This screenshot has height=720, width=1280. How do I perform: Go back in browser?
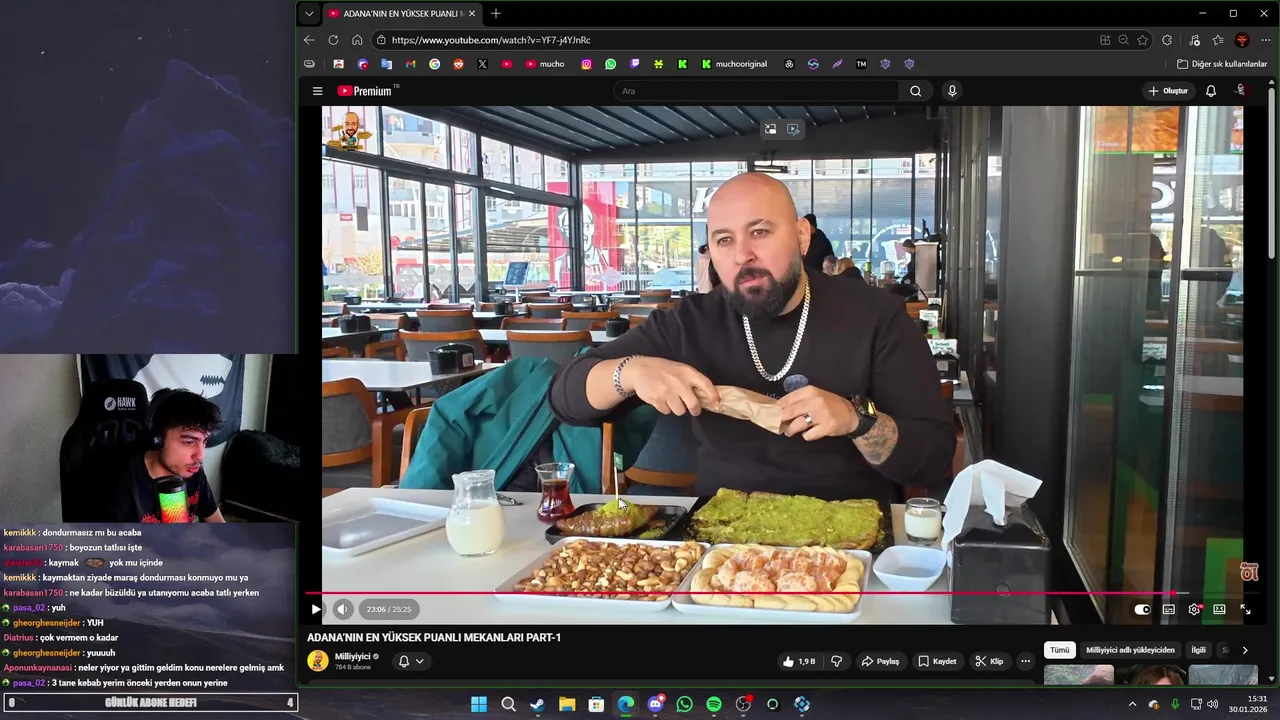tap(309, 40)
